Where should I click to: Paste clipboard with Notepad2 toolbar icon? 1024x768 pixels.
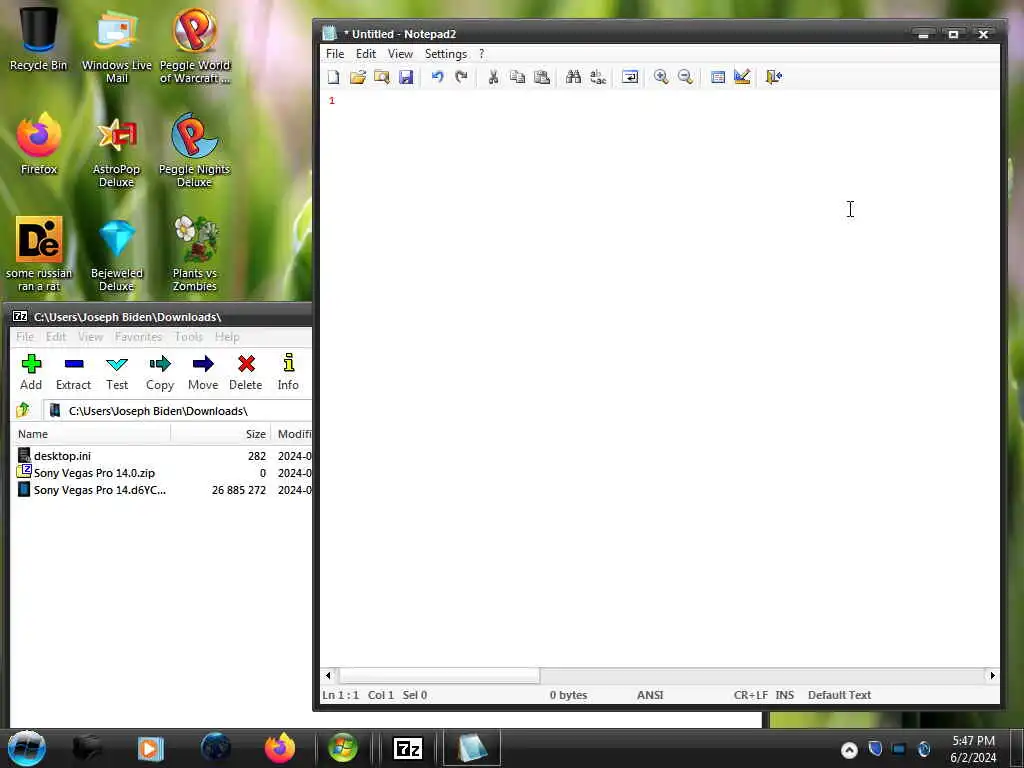point(541,77)
